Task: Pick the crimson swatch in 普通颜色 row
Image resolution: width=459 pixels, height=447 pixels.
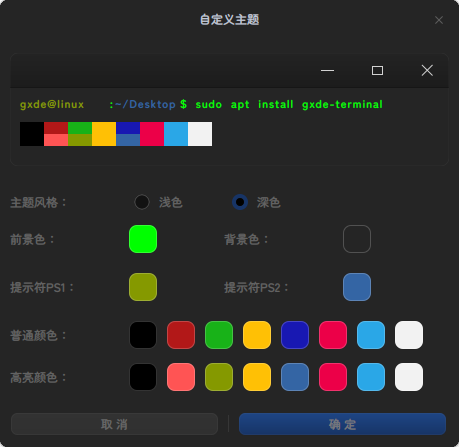Action: coord(333,335)
